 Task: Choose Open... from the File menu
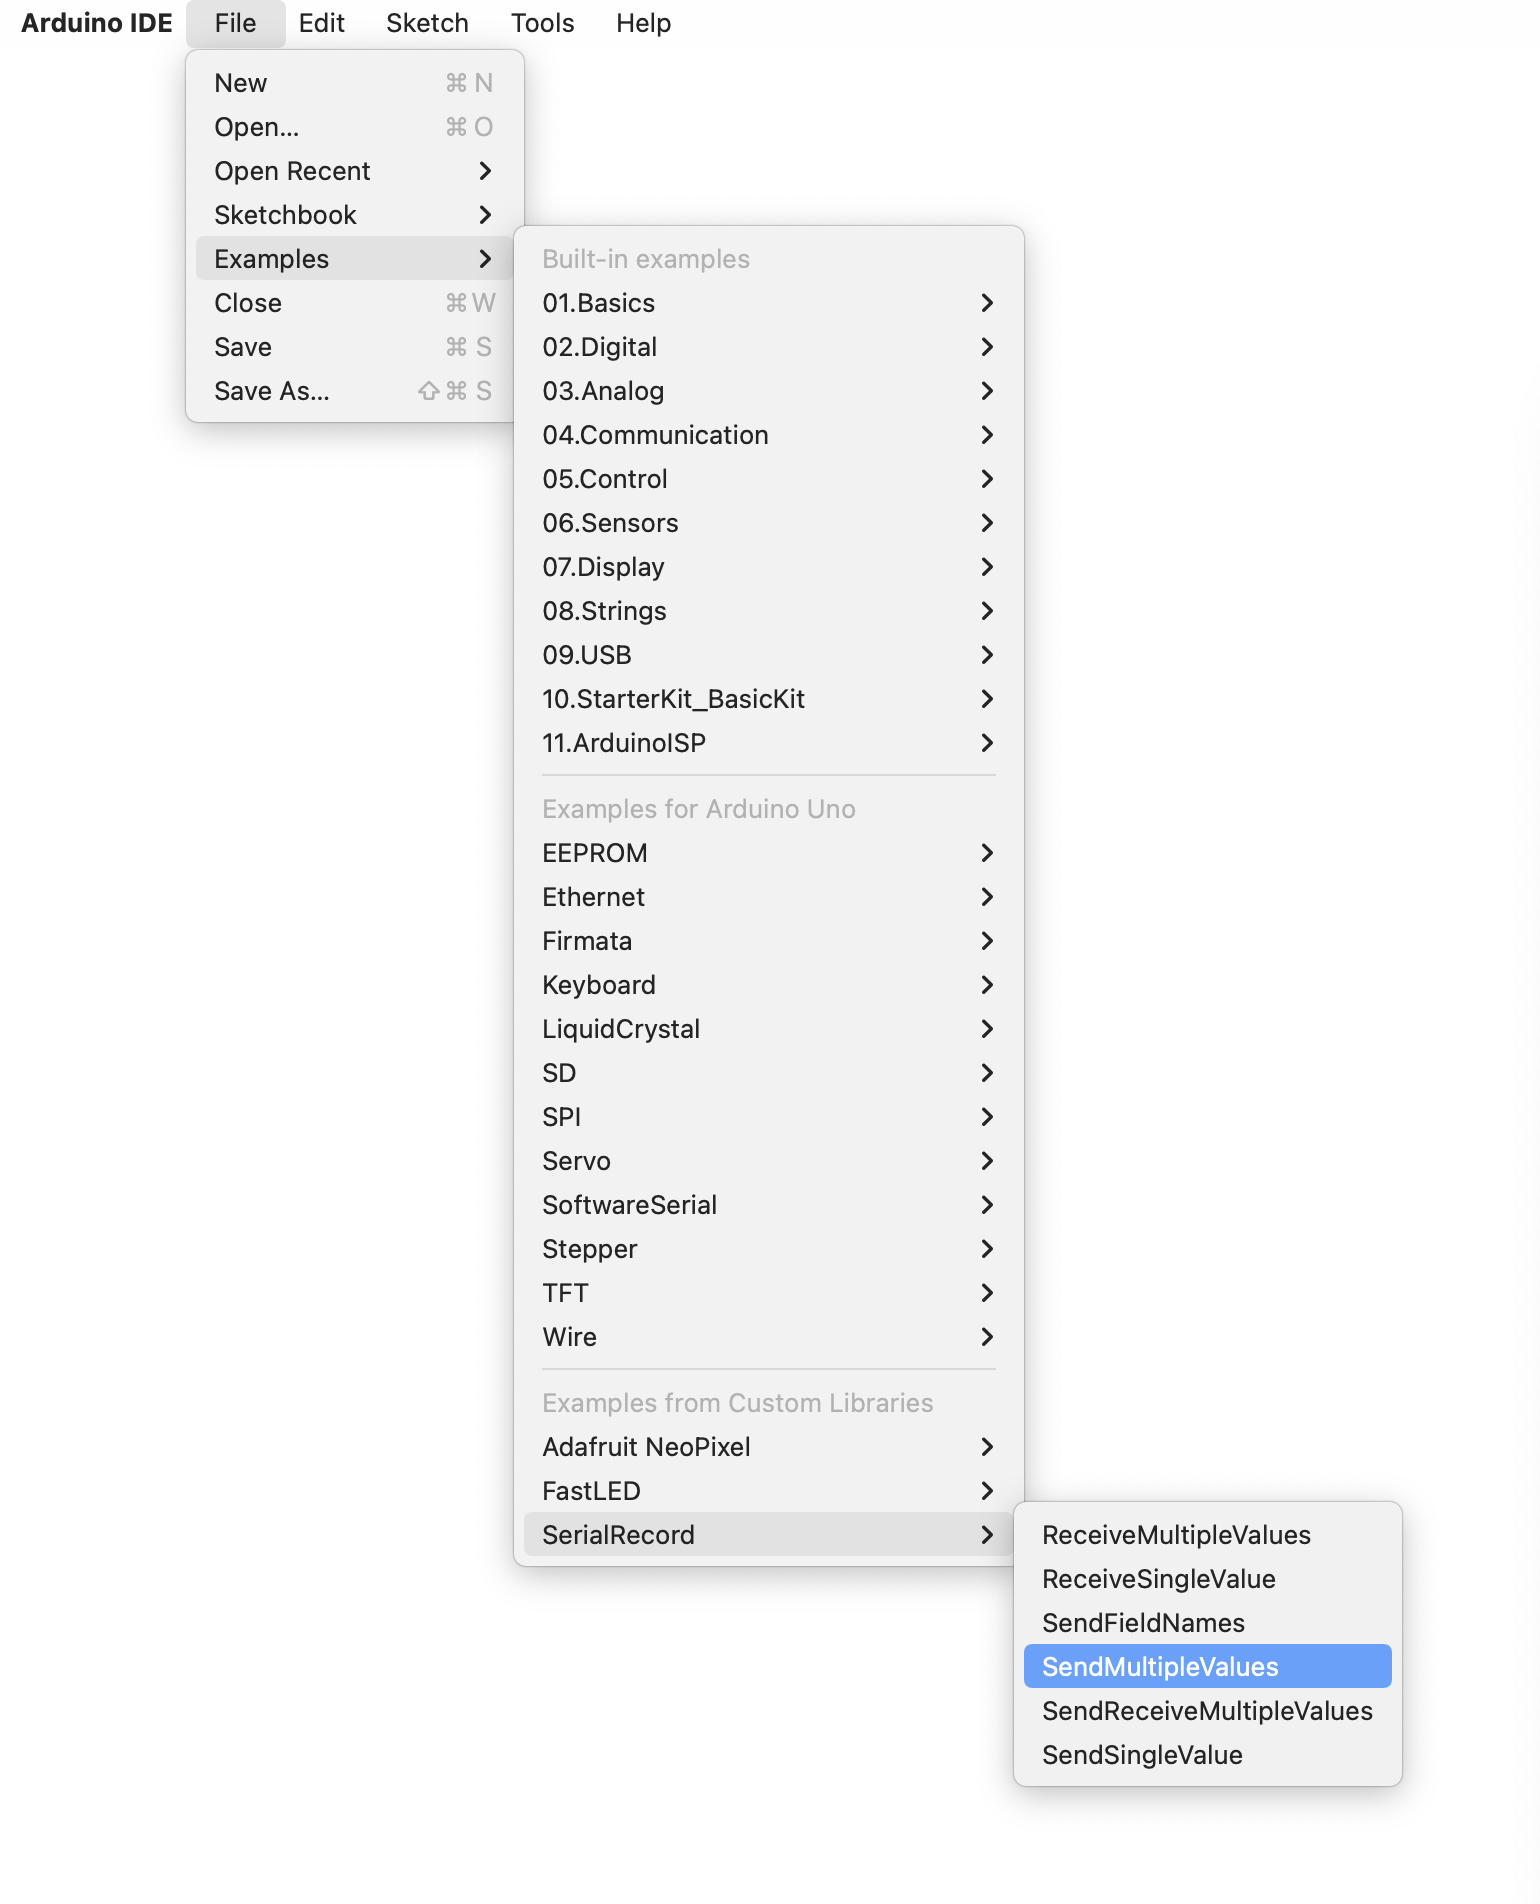point(355,127)
